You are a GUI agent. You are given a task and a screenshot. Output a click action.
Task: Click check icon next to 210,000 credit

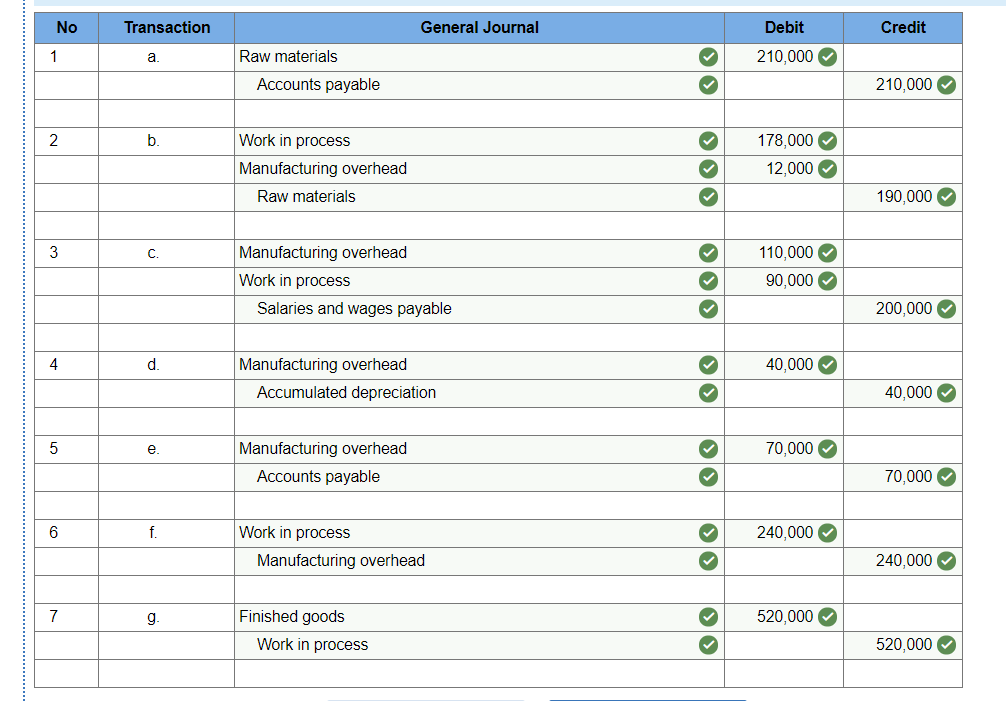click(x=946, y=85)
